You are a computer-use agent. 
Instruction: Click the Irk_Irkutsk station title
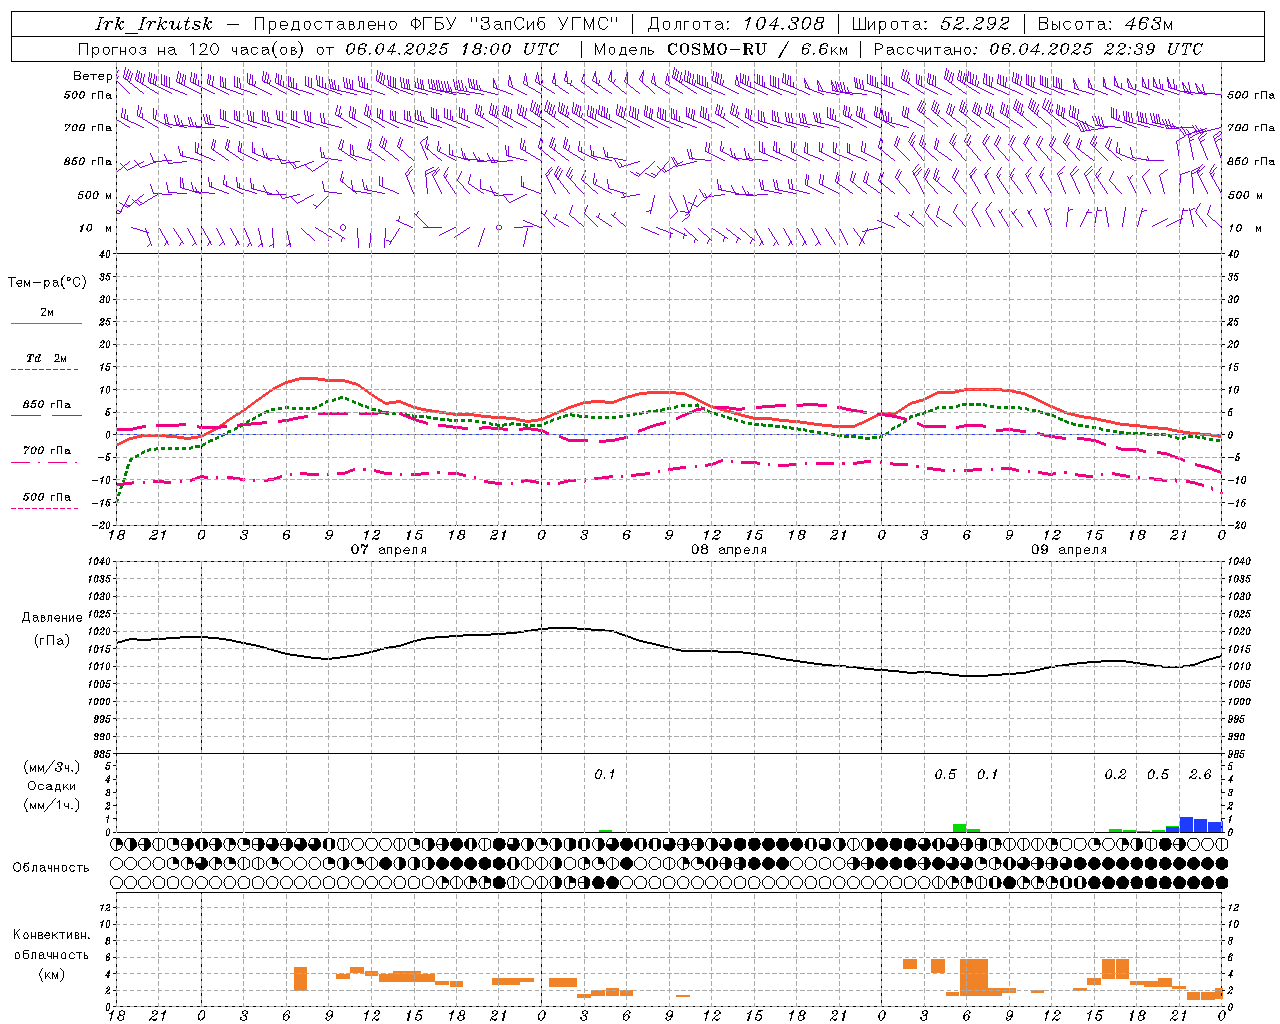tap(154, 24)
